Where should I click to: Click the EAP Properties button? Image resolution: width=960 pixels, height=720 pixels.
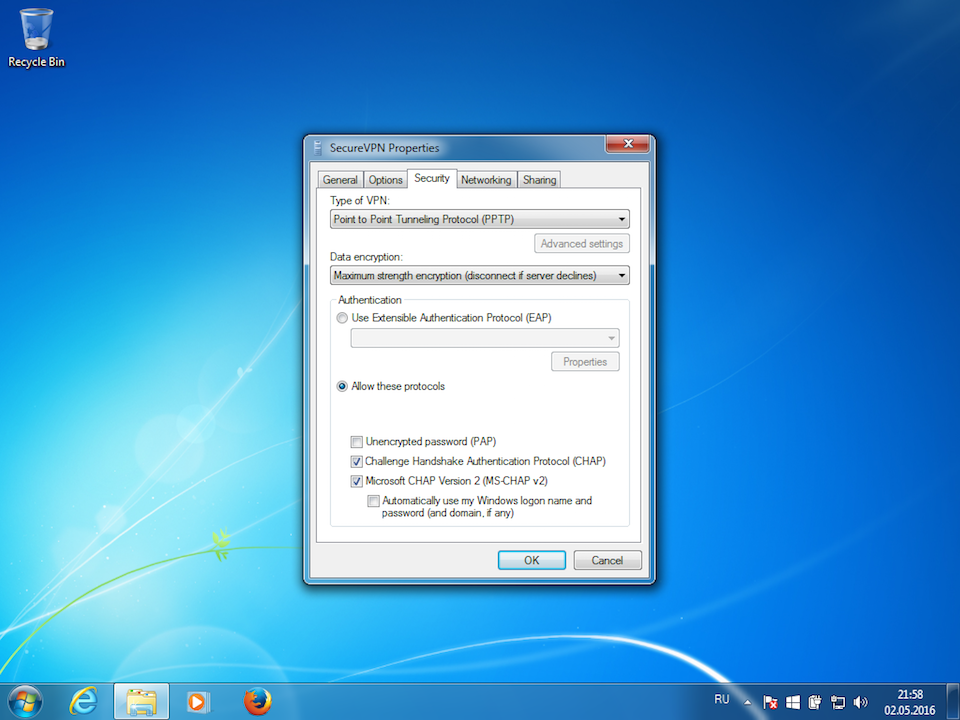point(585,362)
